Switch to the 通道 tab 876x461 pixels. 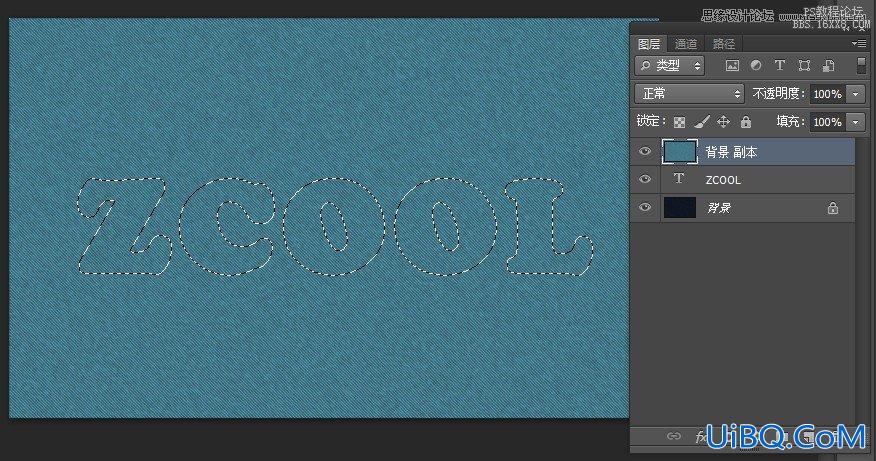686,44
